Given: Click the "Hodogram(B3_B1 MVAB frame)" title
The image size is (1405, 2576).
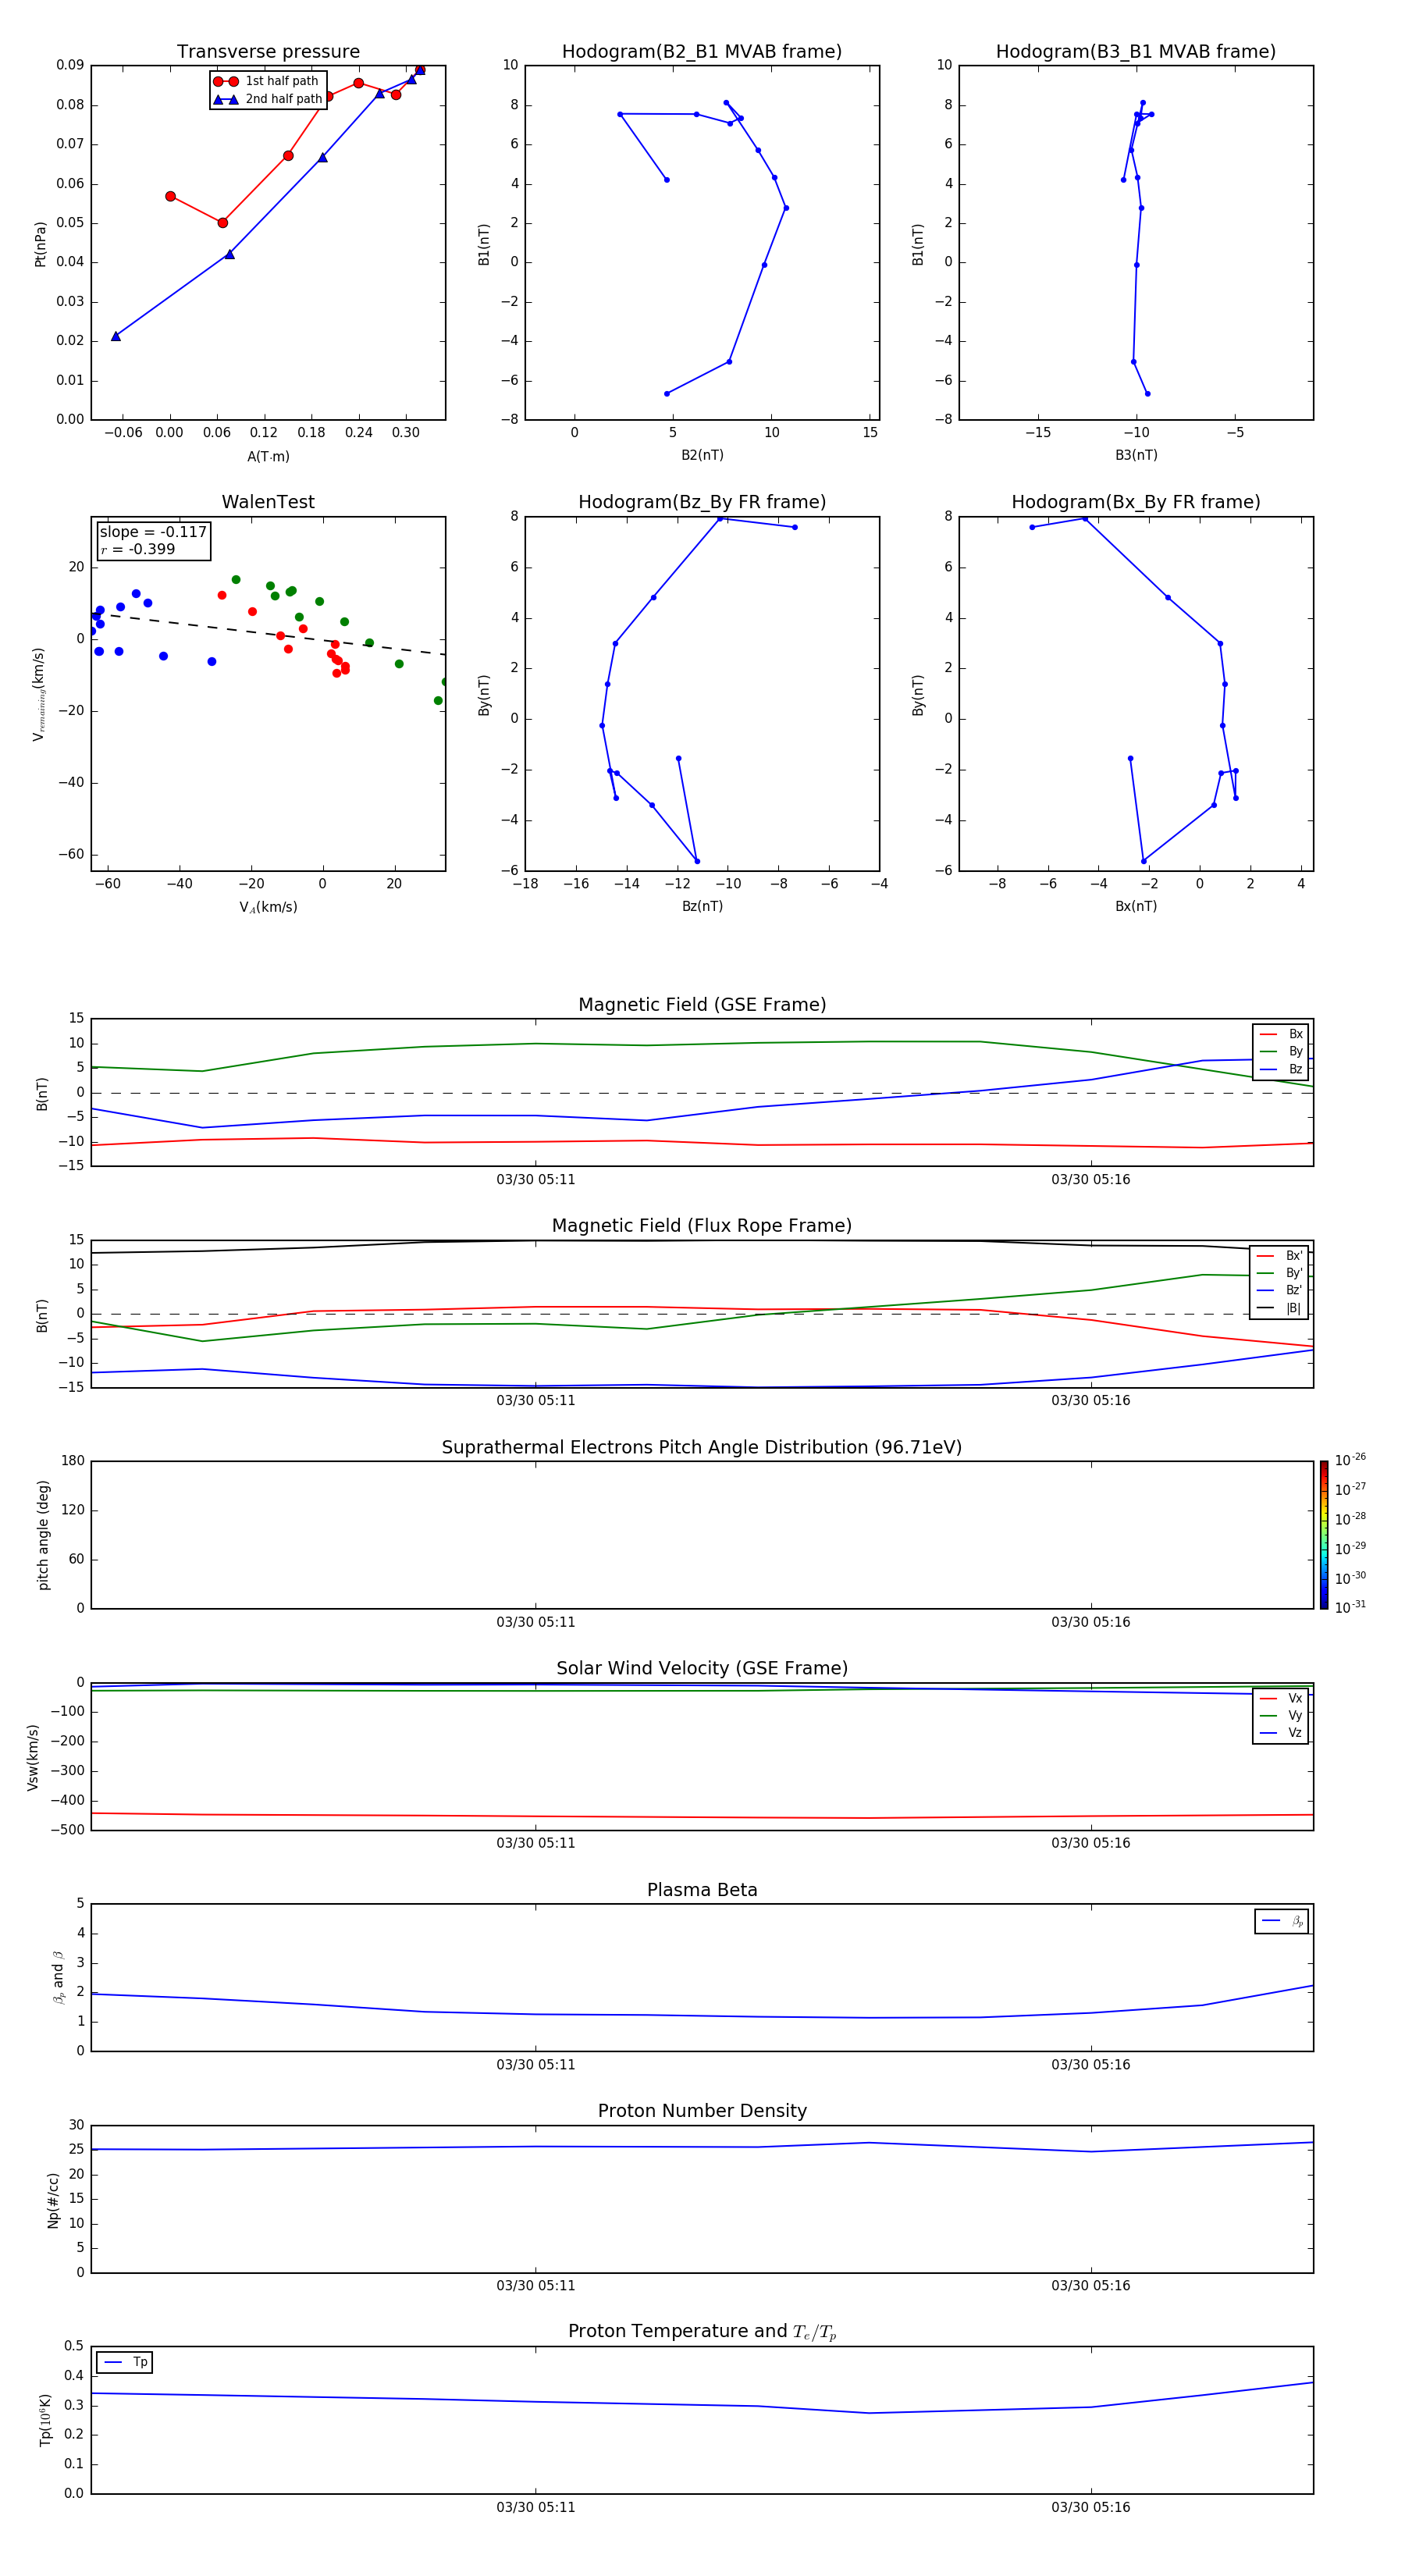Looking at the screenshot, I should coord(1136,52).
